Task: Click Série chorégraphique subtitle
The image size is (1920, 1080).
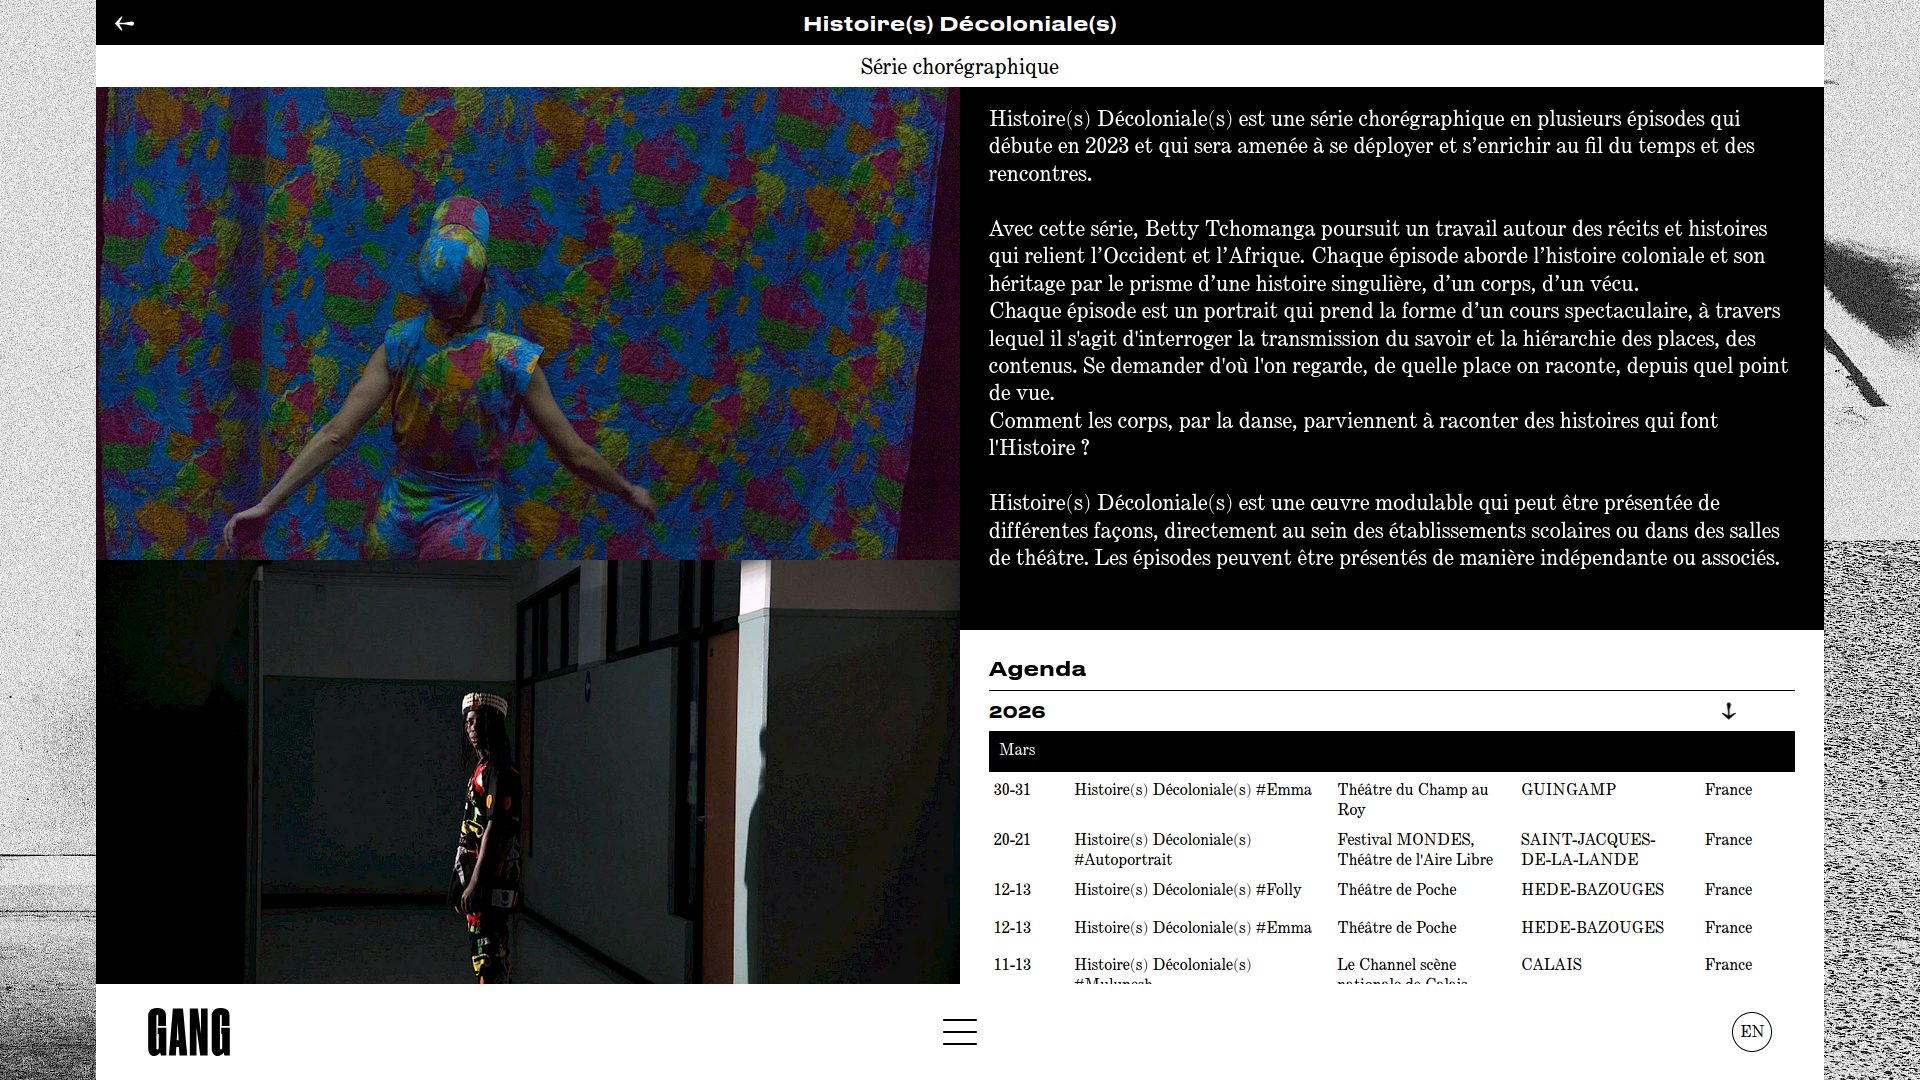Action: pos(959,67)
